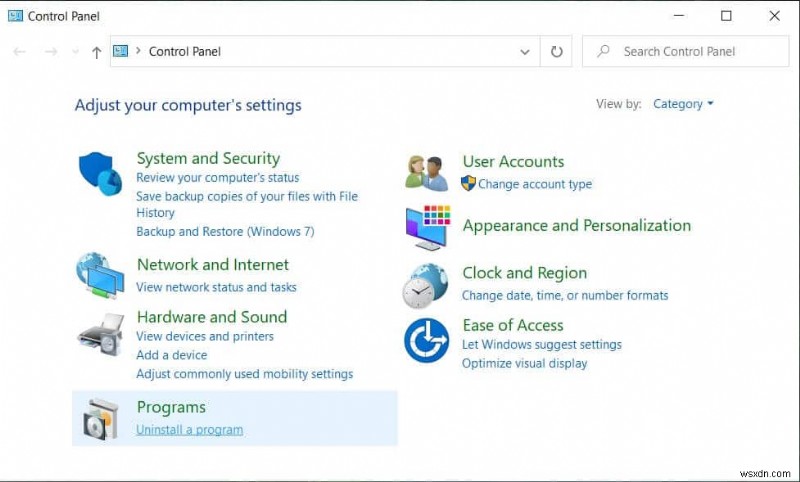The height and width of the screenshot is (482, 800).
Task: Expand the address bar history dropdown
Action: click(x=525, y=51)
